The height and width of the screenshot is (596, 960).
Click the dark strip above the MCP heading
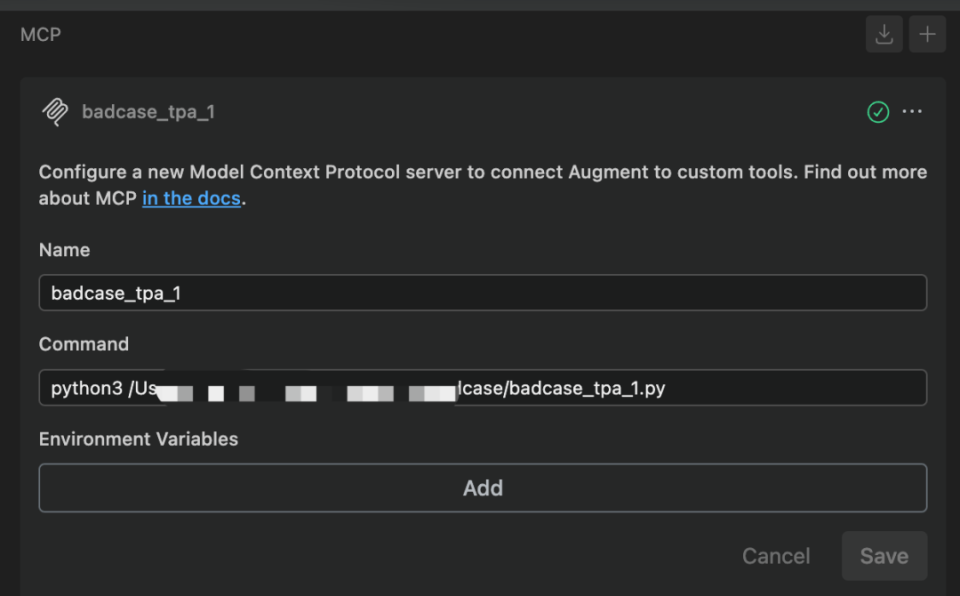[480, 5]
